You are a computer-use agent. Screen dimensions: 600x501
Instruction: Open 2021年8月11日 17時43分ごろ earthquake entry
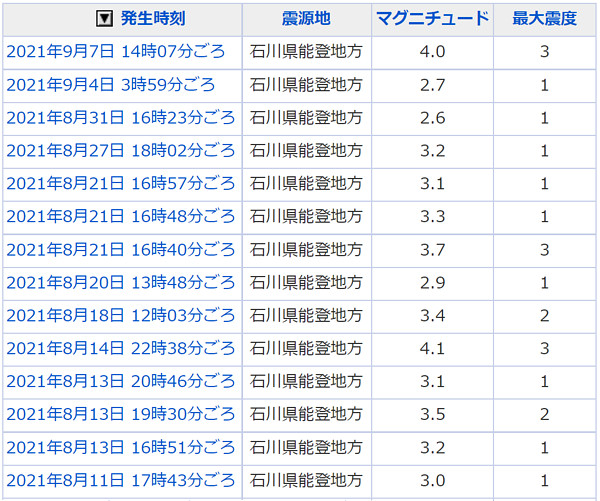pyautogui.click(x=121, y=481)
